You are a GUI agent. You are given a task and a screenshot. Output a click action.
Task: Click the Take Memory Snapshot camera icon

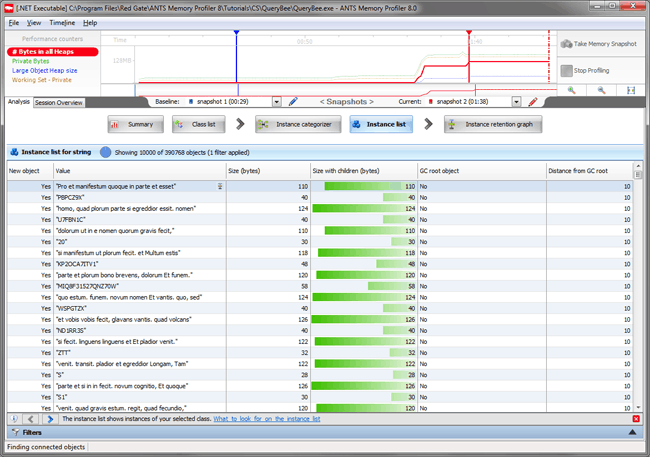click(x=567, y=45)
